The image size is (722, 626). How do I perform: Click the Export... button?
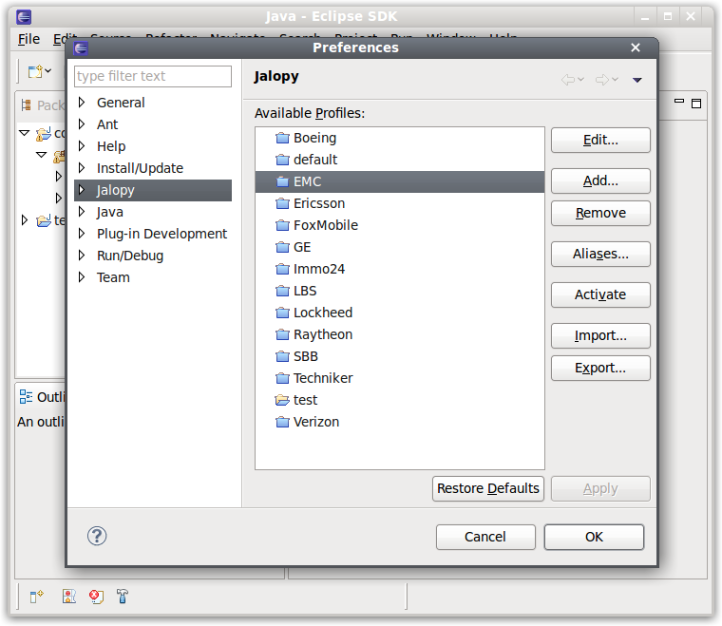(600, 368)
